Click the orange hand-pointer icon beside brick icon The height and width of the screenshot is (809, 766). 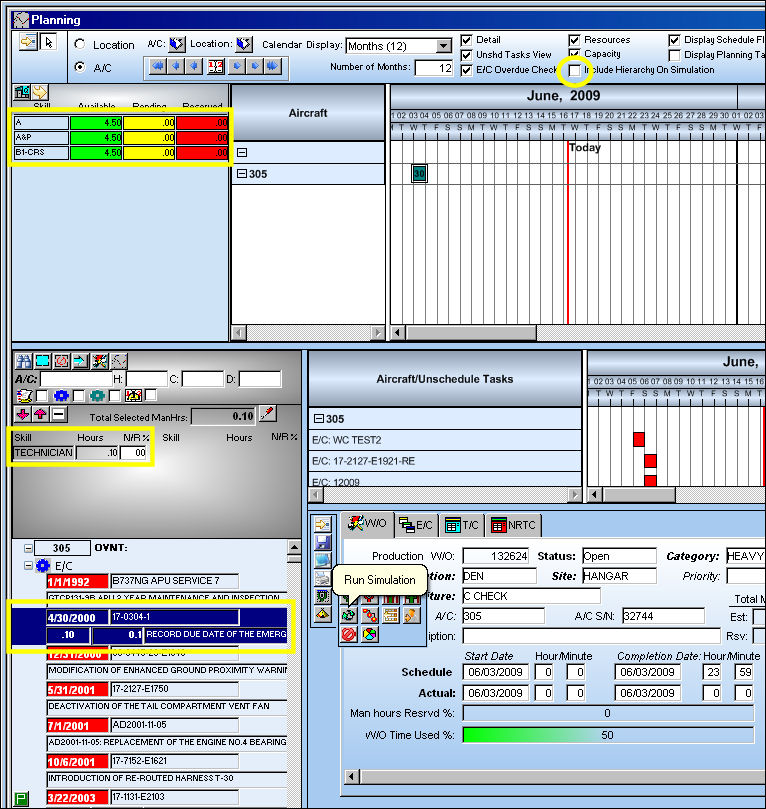pos(411,615)
